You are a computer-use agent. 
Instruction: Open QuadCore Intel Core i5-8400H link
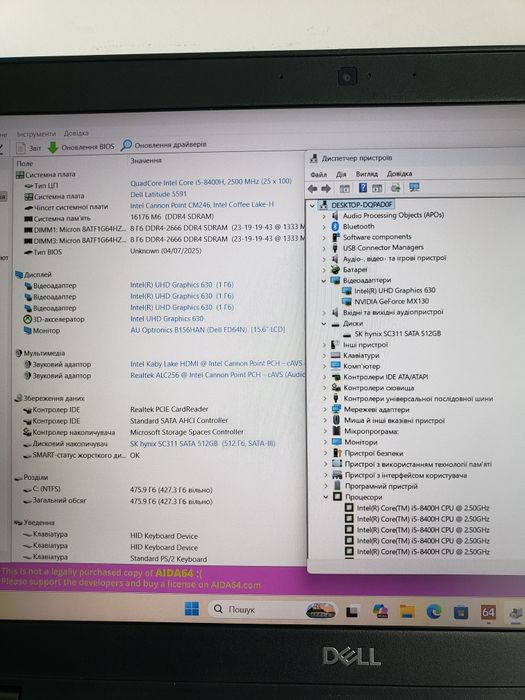[211, 182]
